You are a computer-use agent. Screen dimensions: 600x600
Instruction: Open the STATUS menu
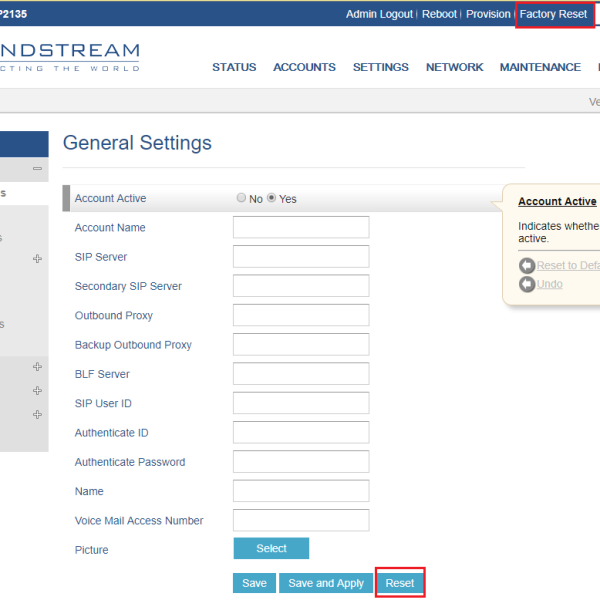point(234,67)
